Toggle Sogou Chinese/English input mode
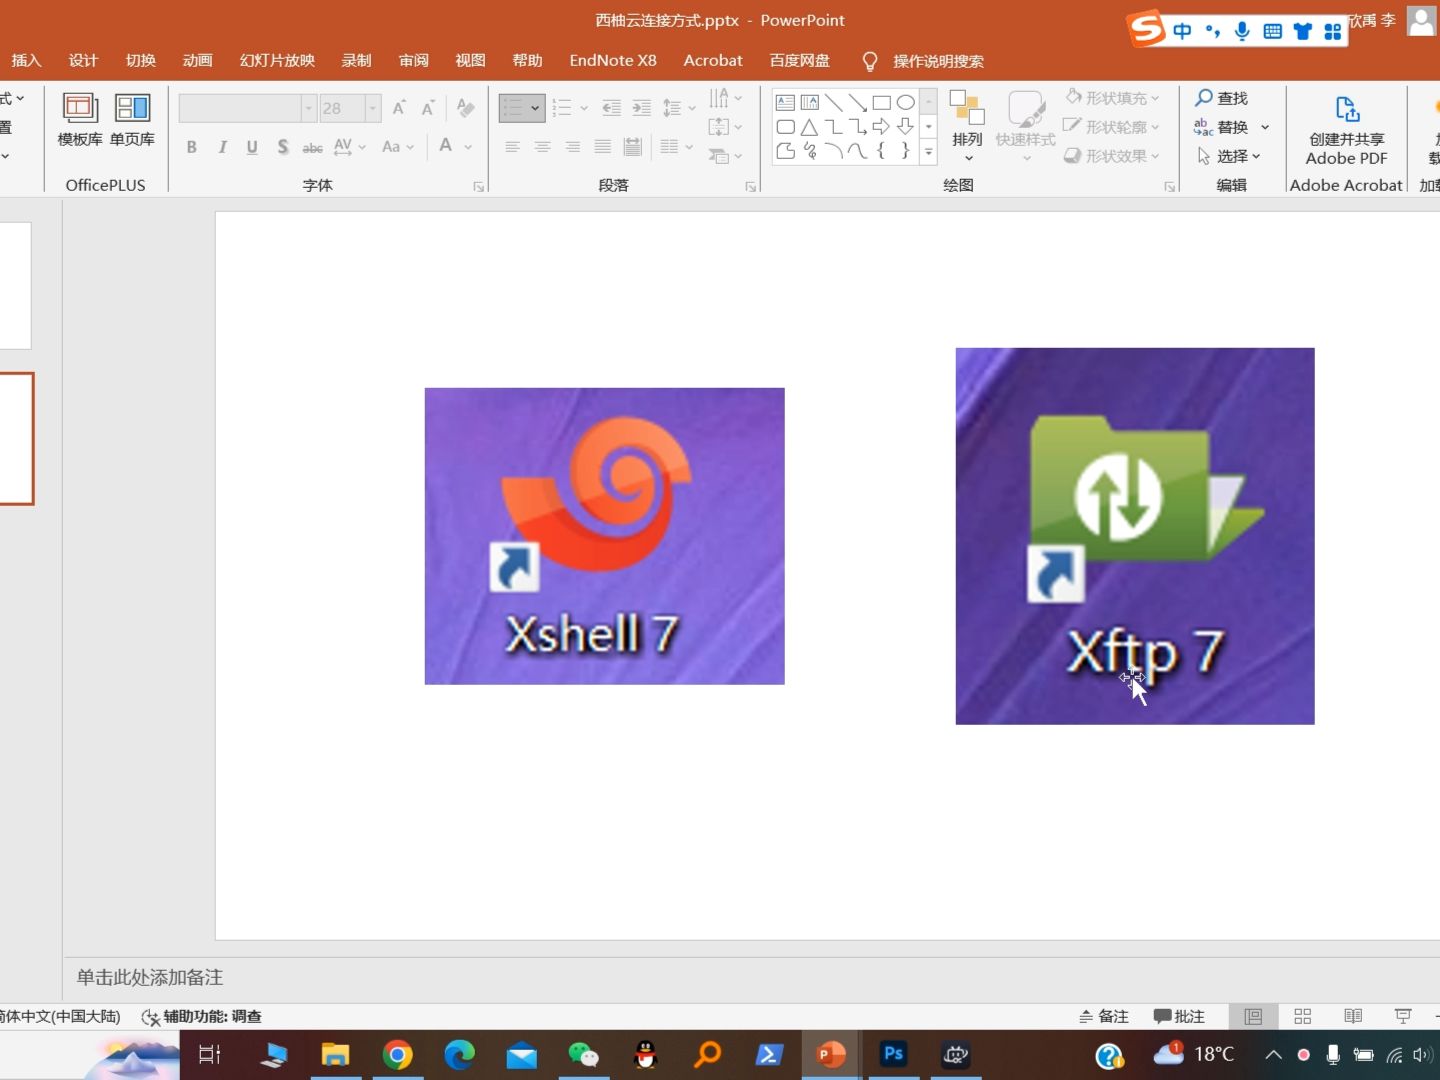 click(x=1182, y=31)
